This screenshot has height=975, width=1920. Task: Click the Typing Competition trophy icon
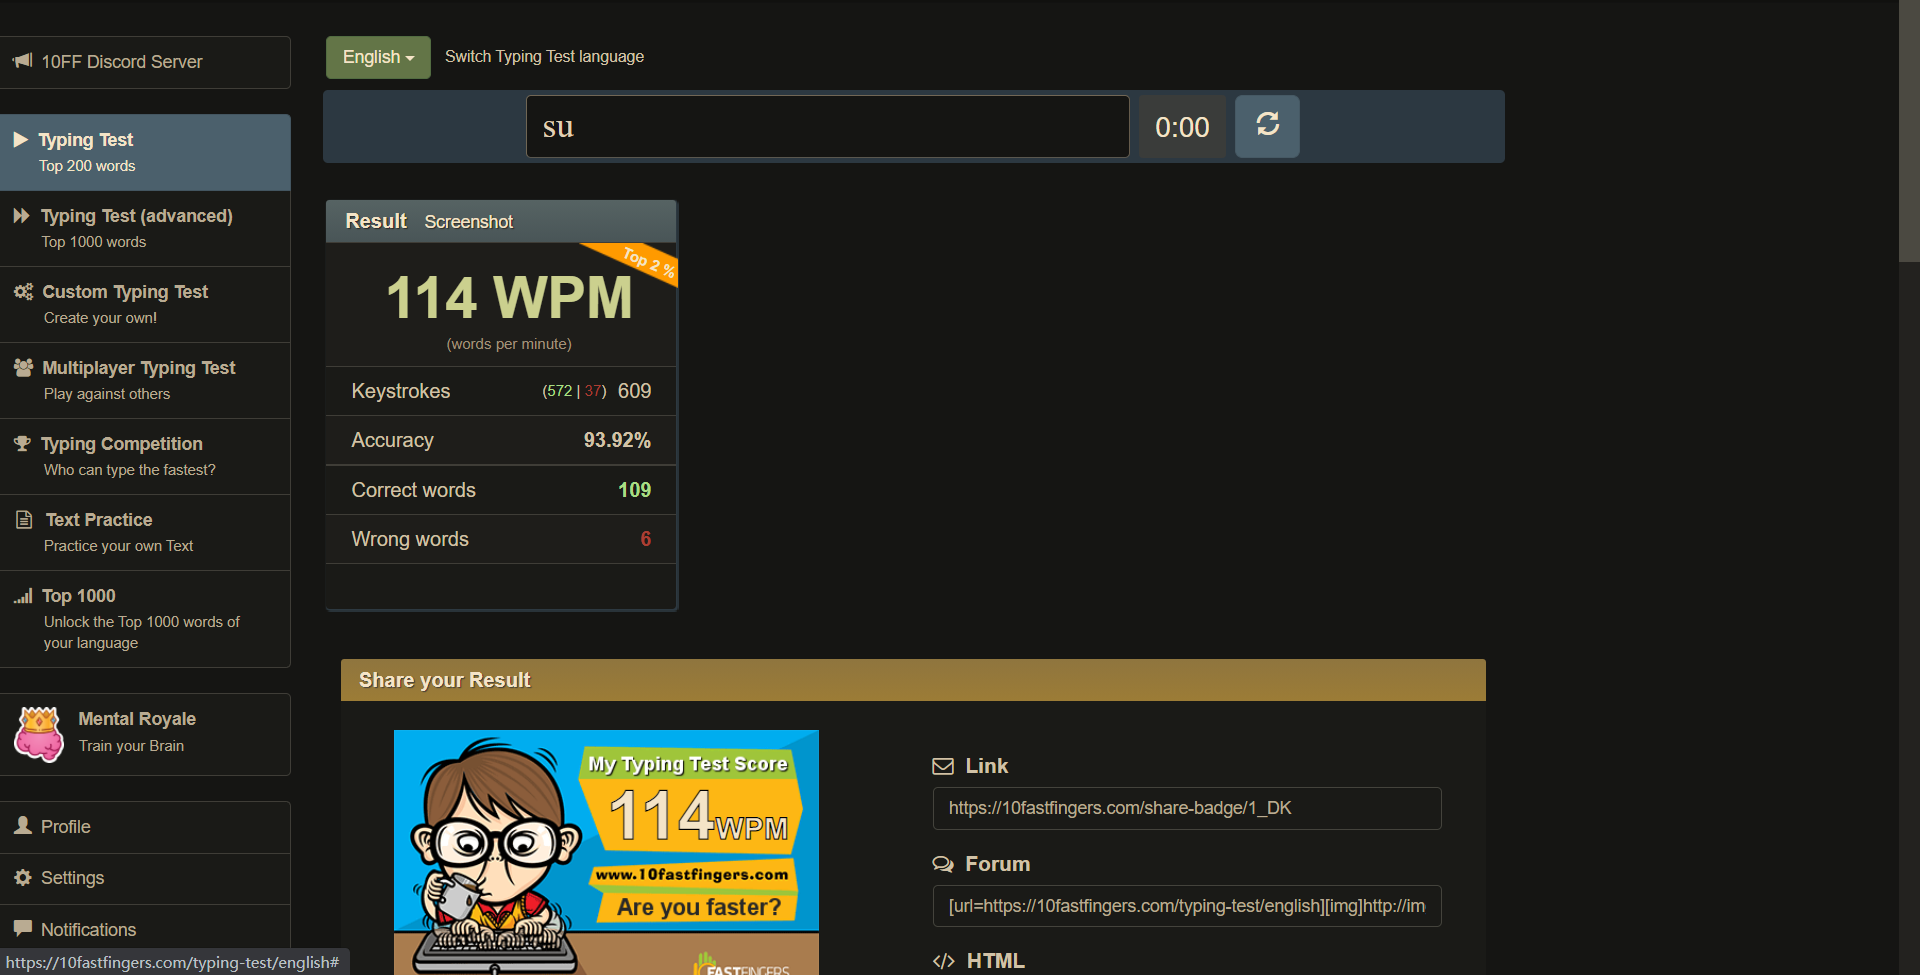[22, 444]
